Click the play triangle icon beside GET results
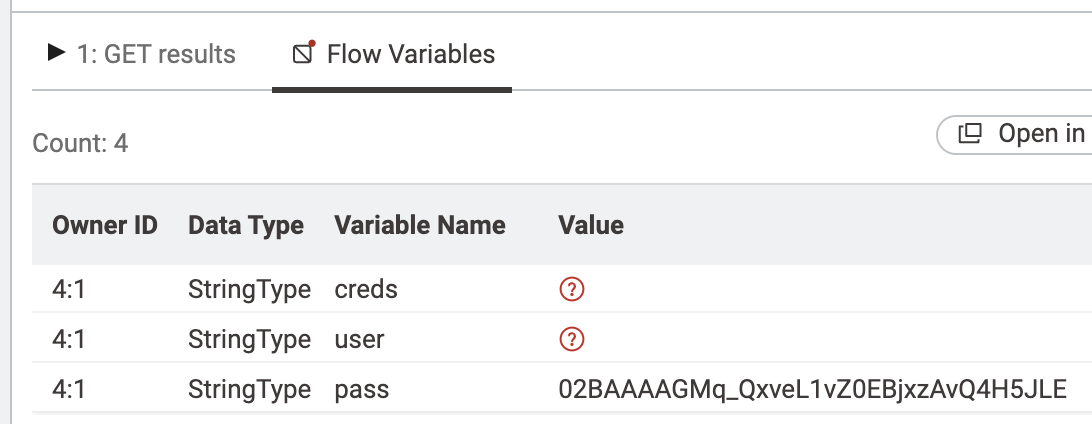 57,53
